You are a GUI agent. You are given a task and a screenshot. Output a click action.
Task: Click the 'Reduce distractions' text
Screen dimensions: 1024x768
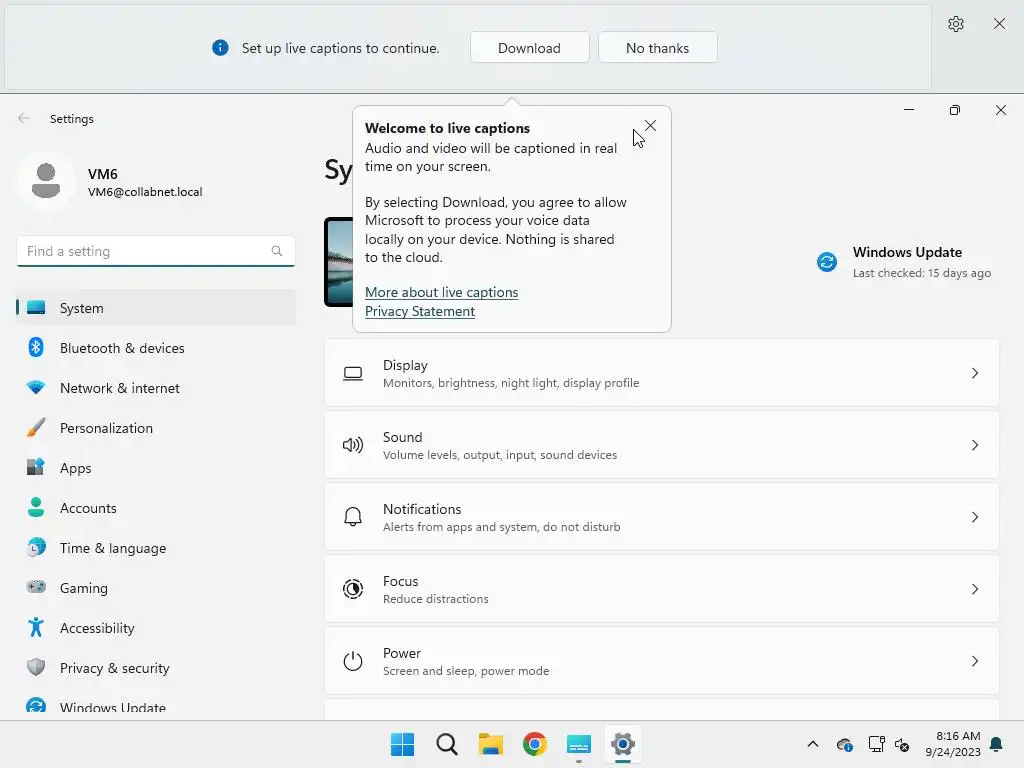436,599
